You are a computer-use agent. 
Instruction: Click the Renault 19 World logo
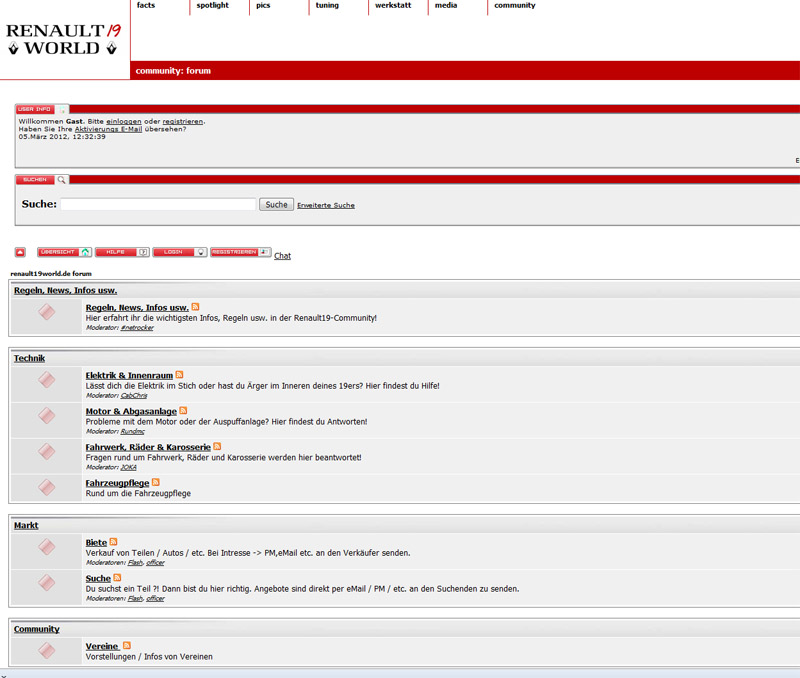64,39
